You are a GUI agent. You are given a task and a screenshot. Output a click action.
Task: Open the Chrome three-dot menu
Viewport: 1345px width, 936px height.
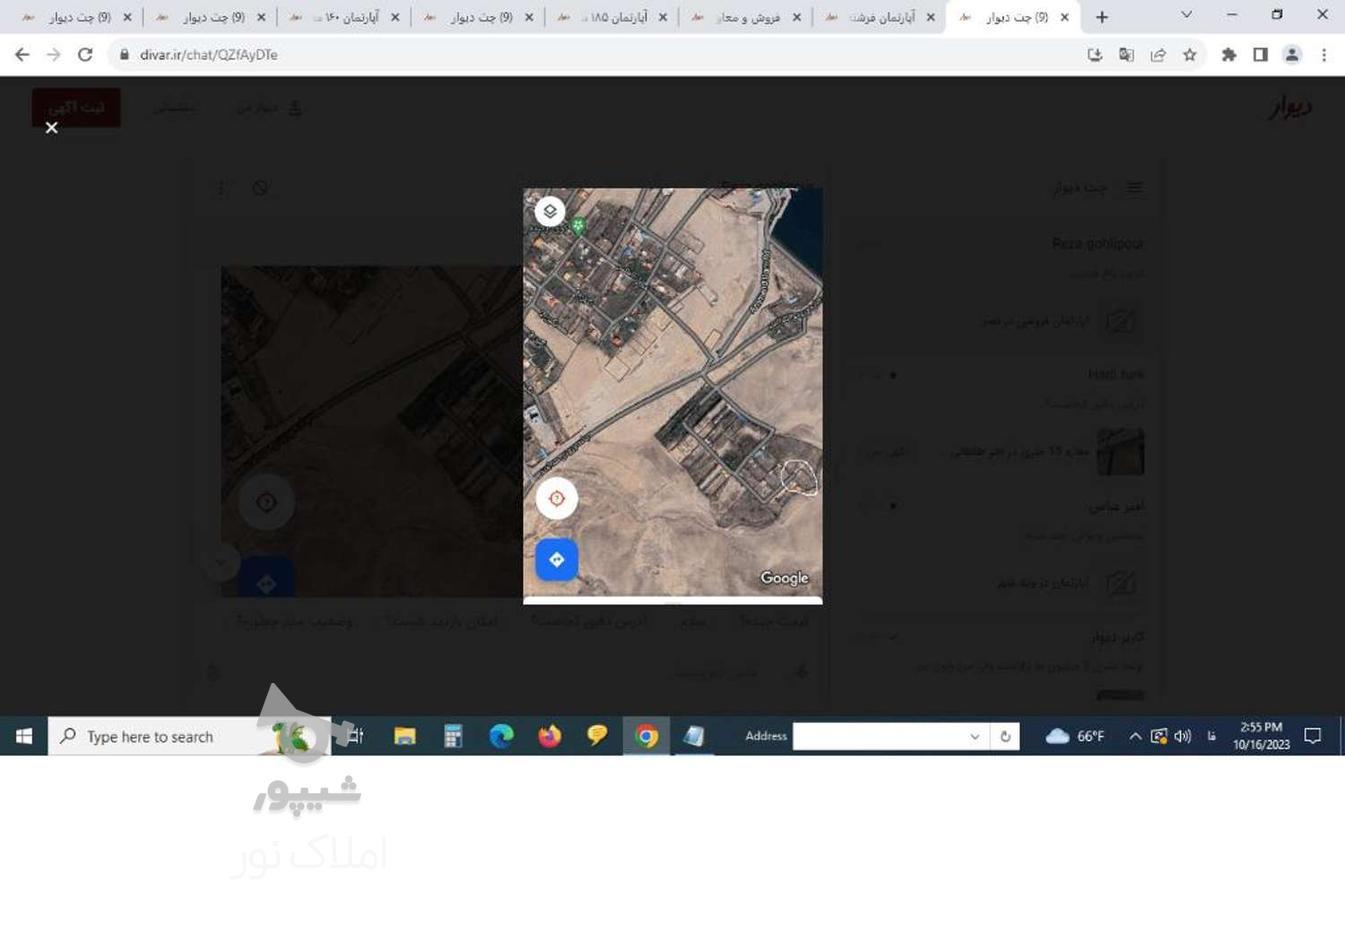click(x=1324, y=55)
